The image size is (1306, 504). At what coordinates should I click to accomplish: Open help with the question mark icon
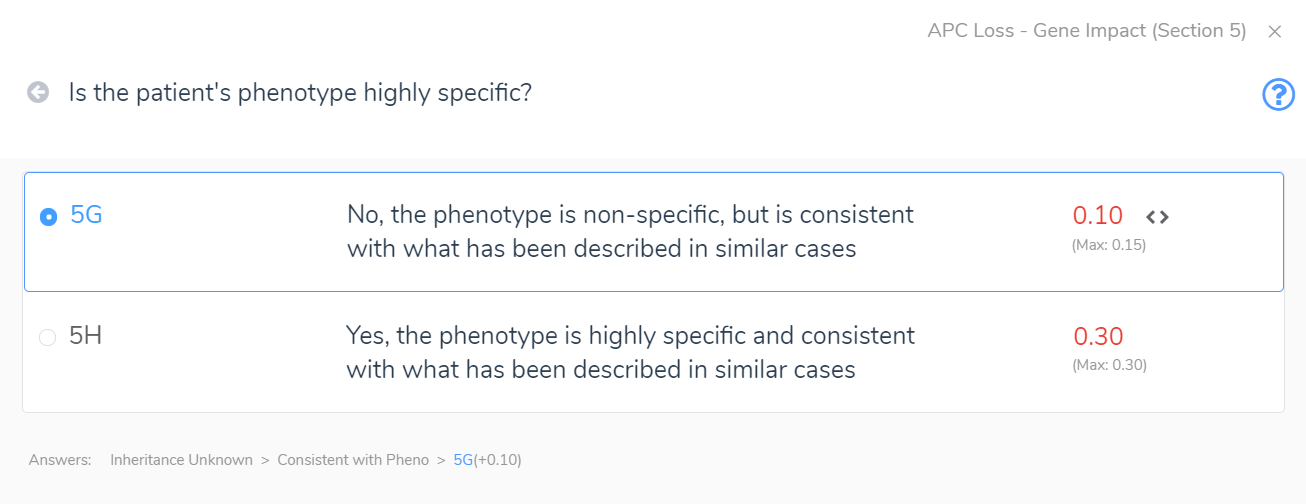(1279, 95)
